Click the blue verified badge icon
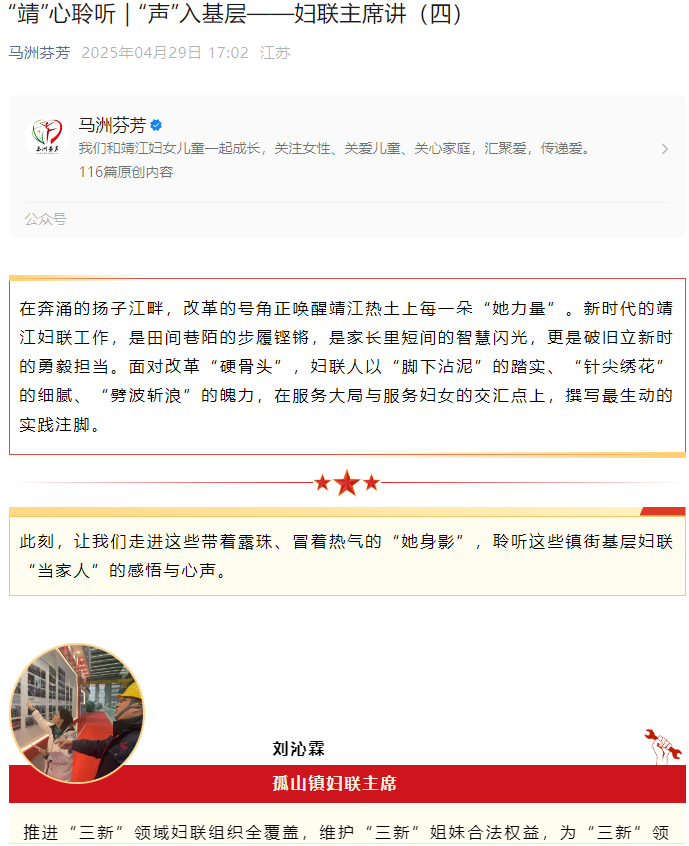Screen dimensions: 689x846 pyautogui.click(x=156, y=125)
